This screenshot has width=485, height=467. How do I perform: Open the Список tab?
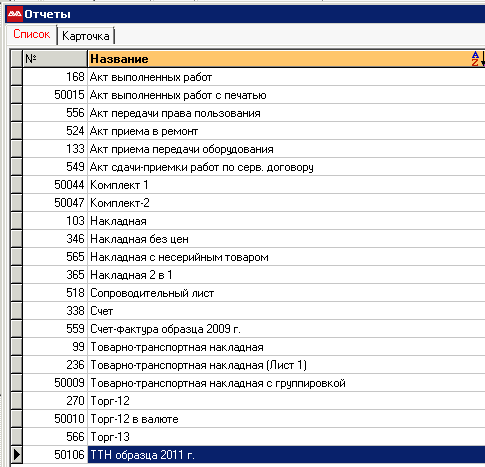[32, 34]
